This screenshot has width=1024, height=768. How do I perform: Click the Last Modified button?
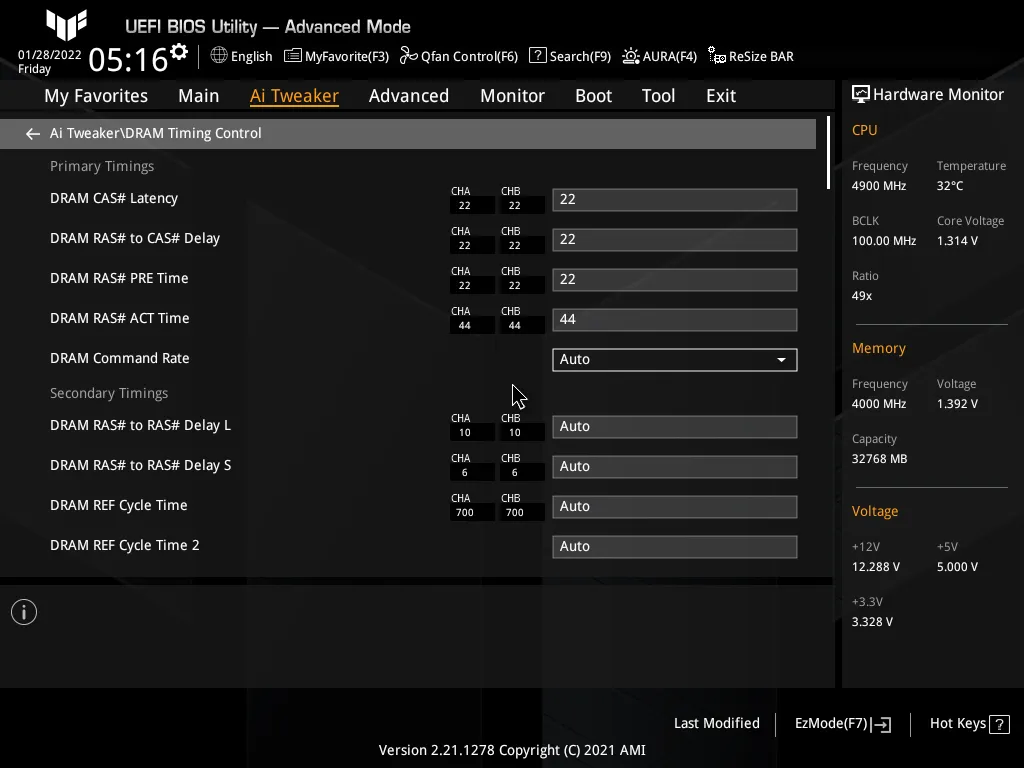pos(716,724)
